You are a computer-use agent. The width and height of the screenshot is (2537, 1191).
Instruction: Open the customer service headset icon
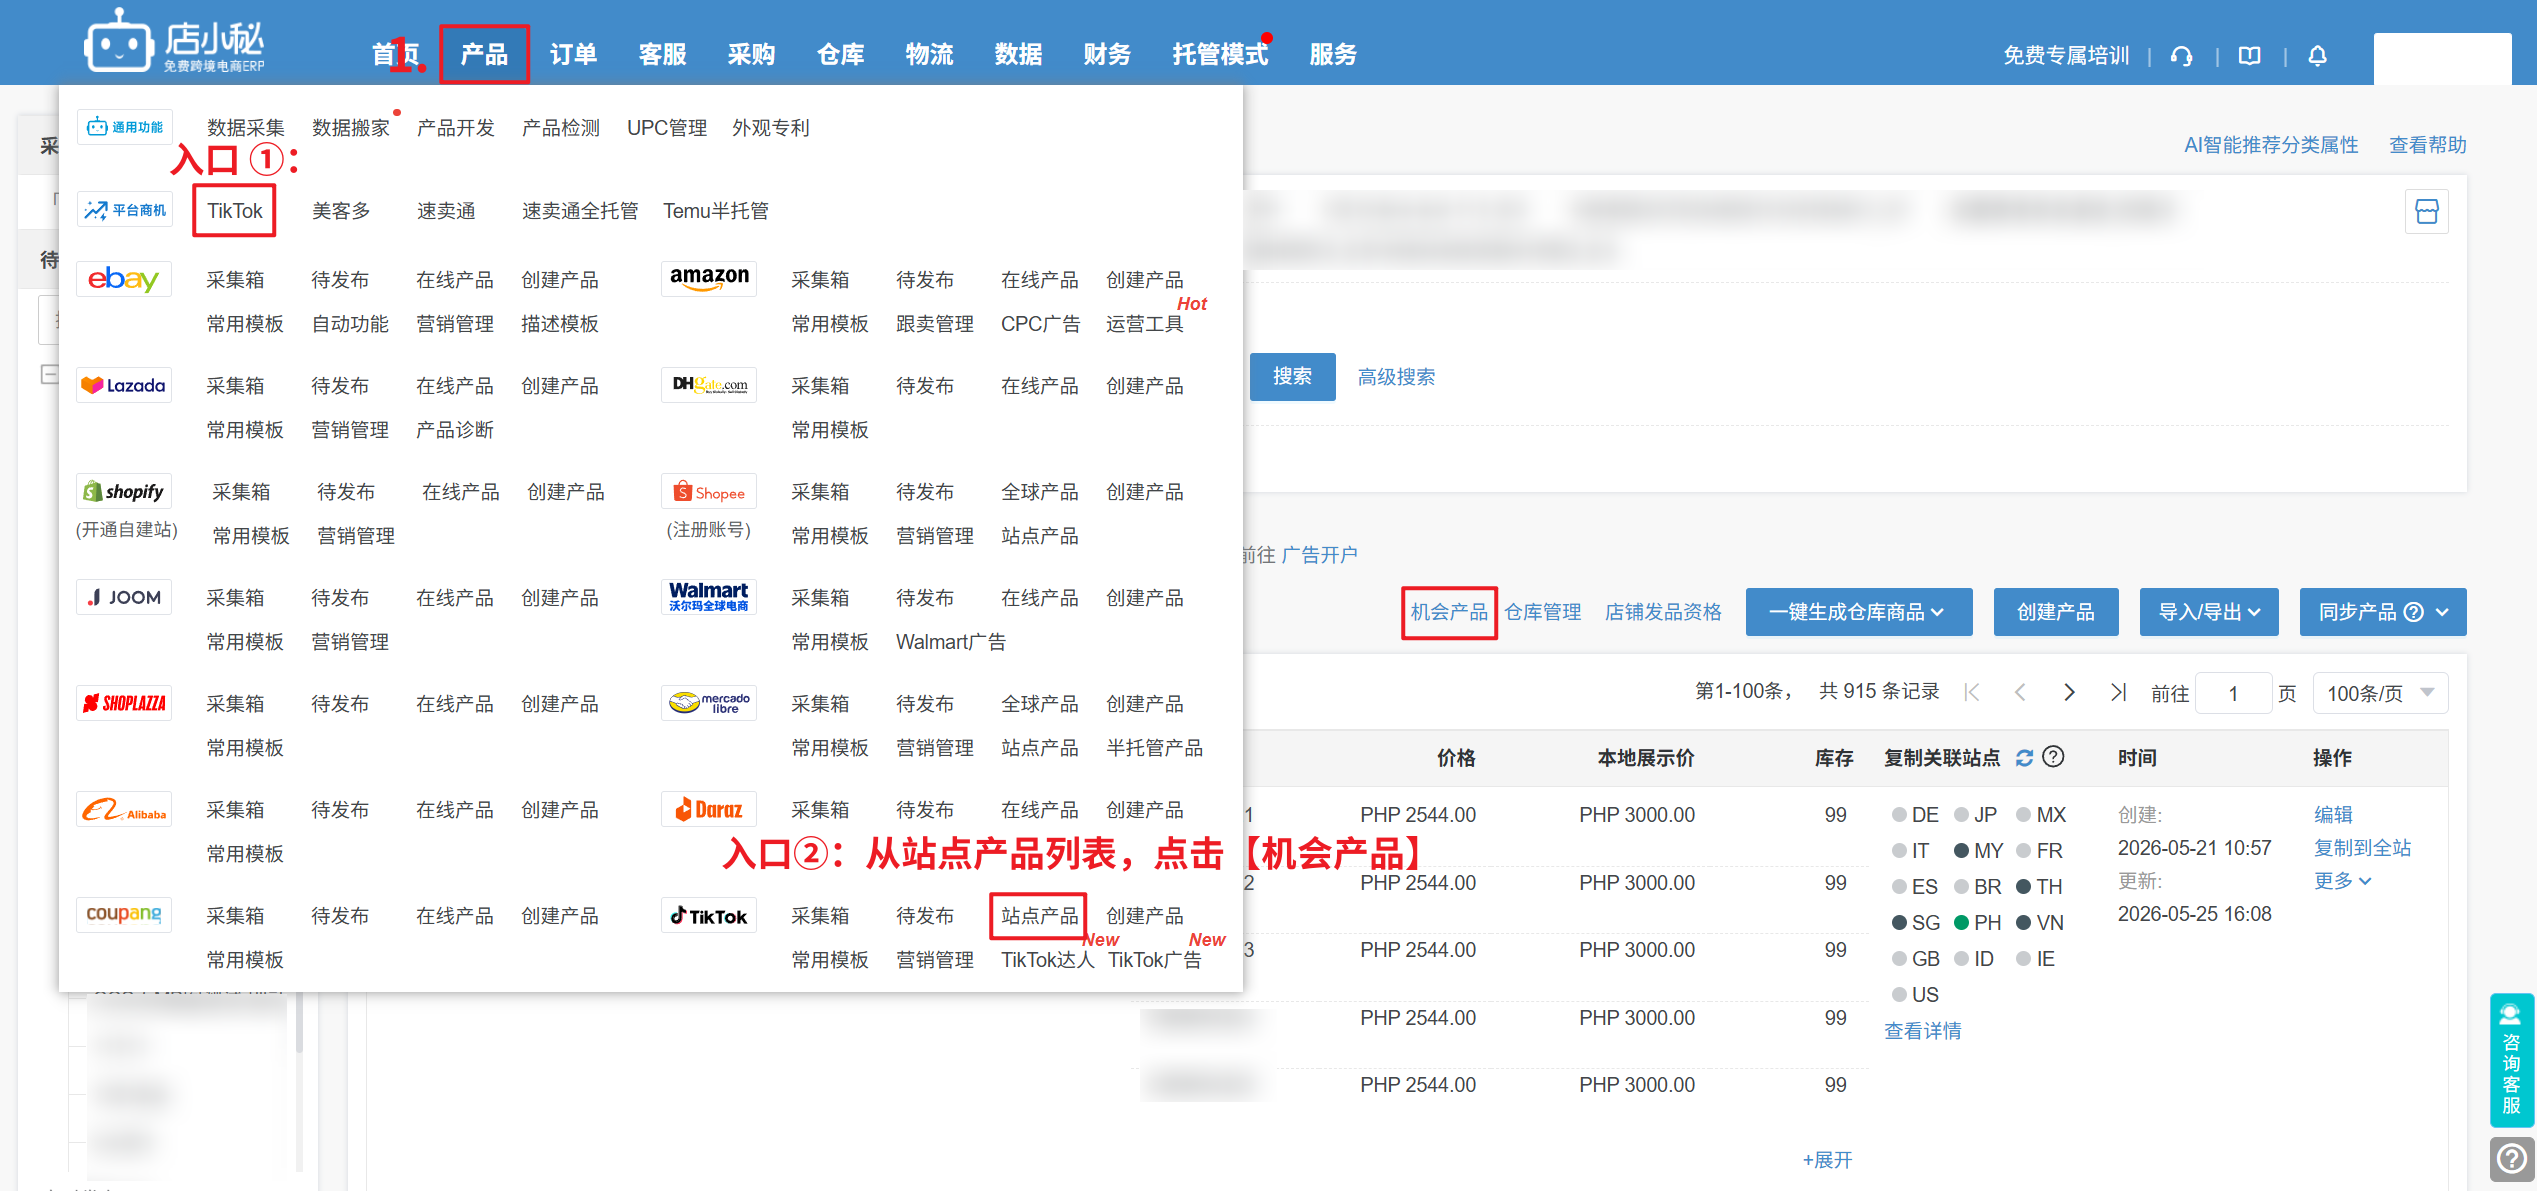[x=2182, y=56]
